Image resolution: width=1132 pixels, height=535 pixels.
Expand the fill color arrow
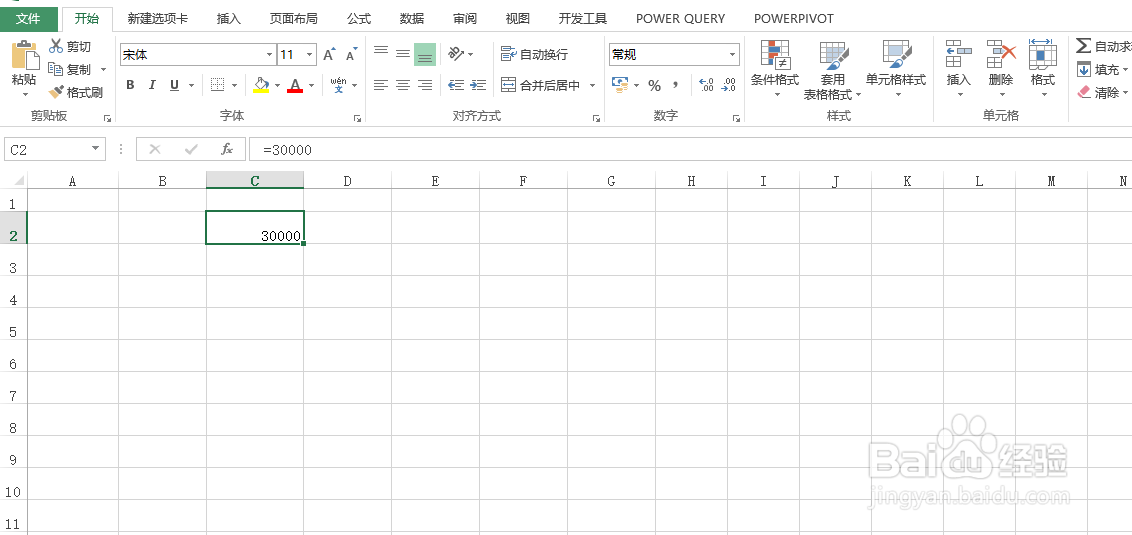click(277, 85)
